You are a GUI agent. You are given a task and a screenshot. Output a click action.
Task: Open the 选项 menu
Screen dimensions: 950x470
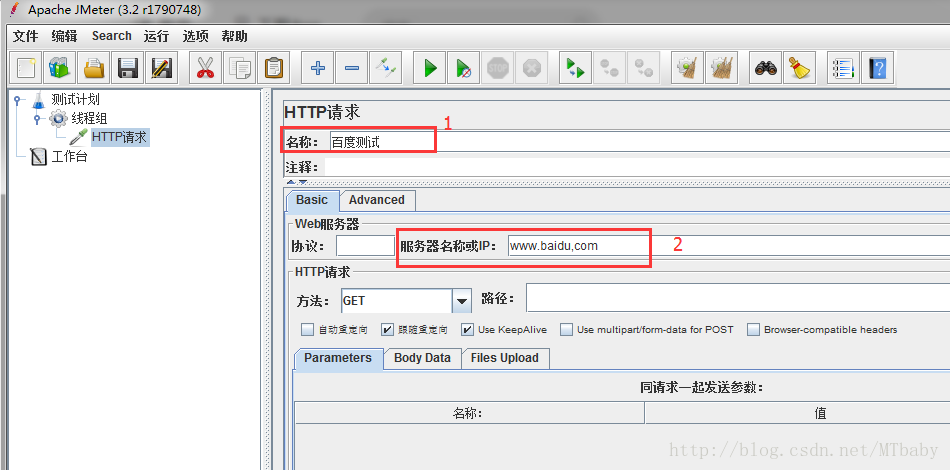(195, 36)
